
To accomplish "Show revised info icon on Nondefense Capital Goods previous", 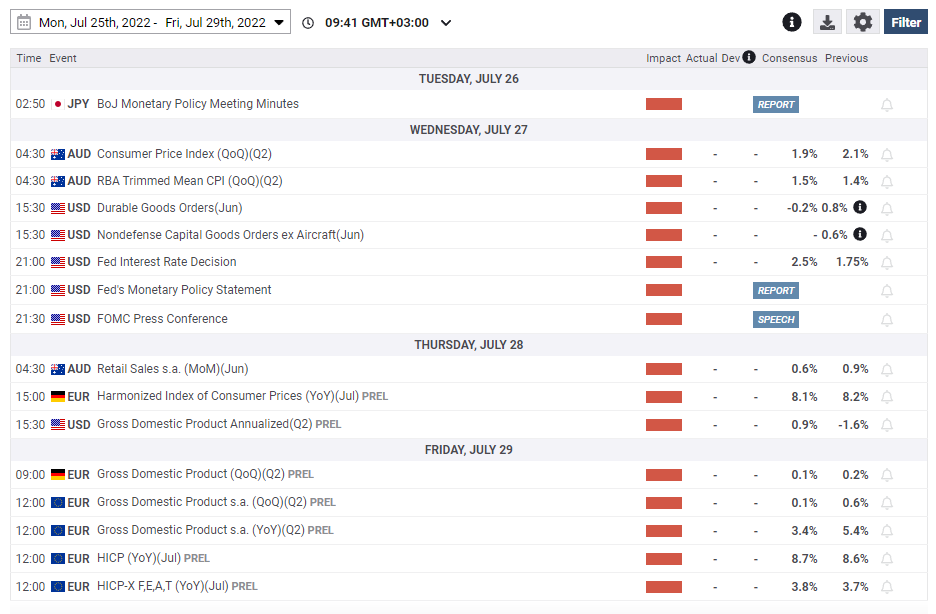I will pyautogui.click(x=860, y=234).
